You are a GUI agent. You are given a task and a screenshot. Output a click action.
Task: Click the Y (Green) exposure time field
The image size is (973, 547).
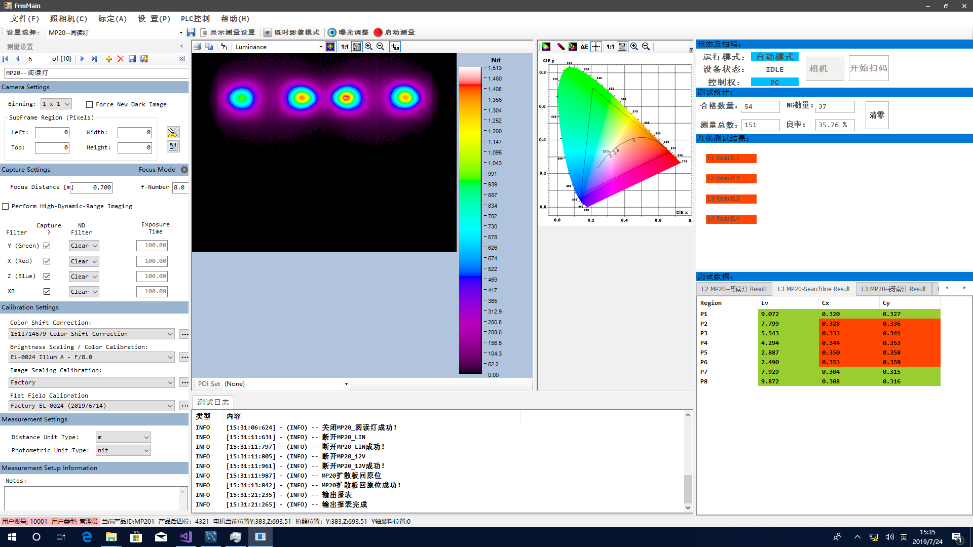click(x=152, y=245)
